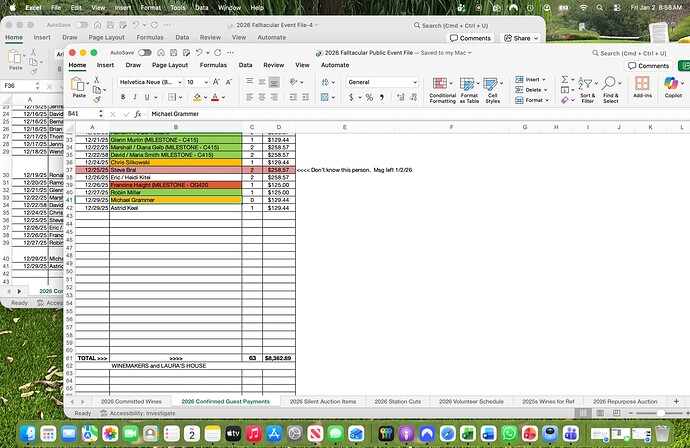Screen dimensions: 690x448
Task: Open Music app in the Dock
Action: click(254, 434)
